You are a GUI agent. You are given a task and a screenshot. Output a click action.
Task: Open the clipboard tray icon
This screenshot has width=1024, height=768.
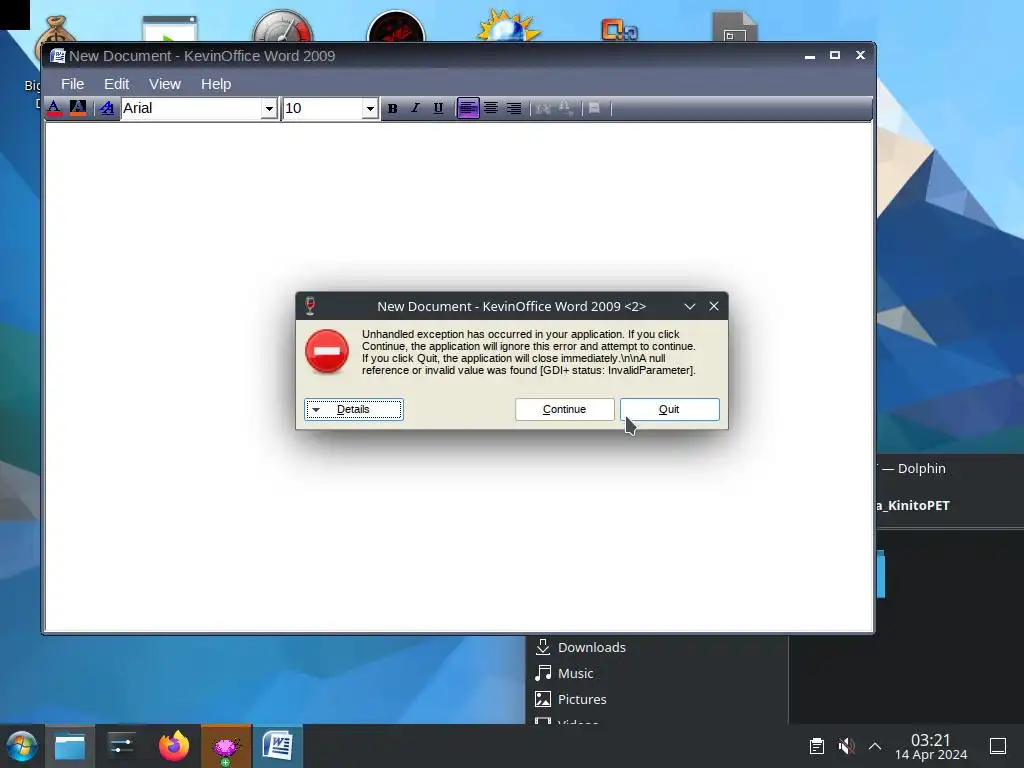coord(816,746)
